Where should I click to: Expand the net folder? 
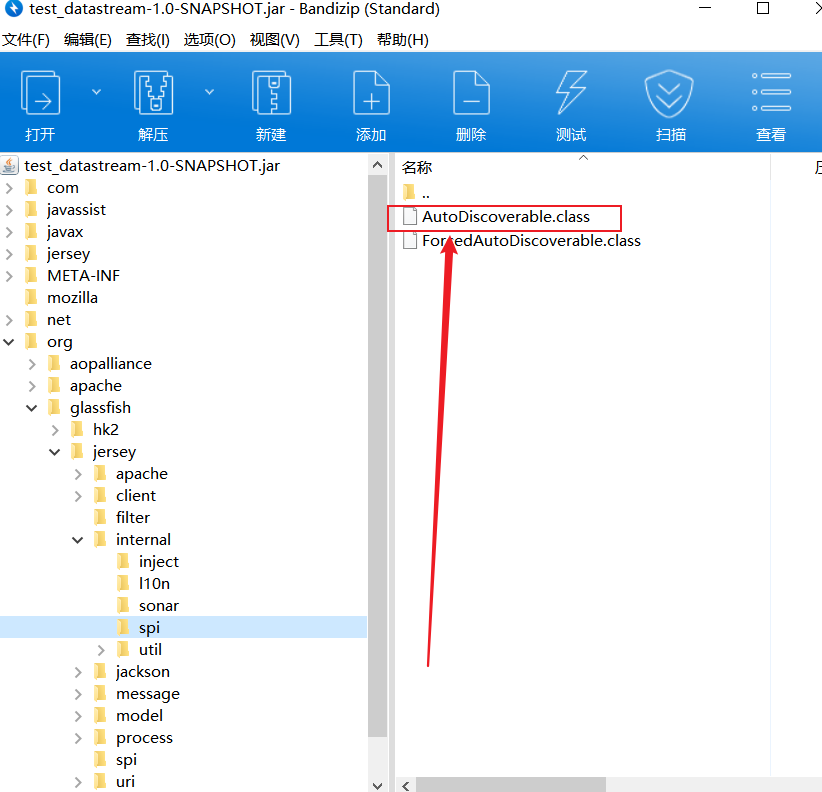9,320
